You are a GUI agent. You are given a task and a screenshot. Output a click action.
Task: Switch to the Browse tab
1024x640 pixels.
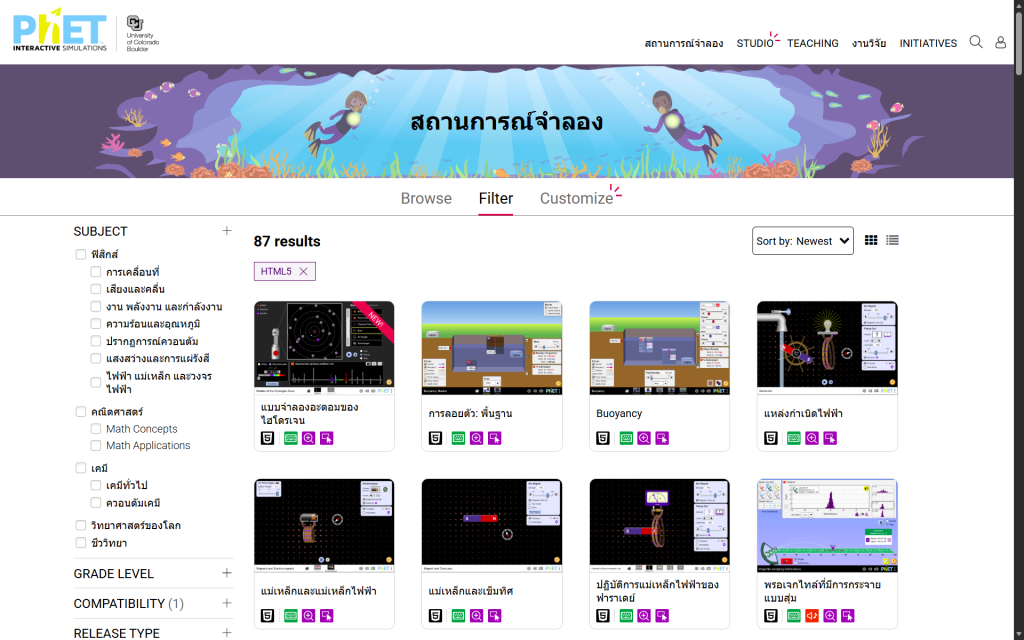click(426, 198)
